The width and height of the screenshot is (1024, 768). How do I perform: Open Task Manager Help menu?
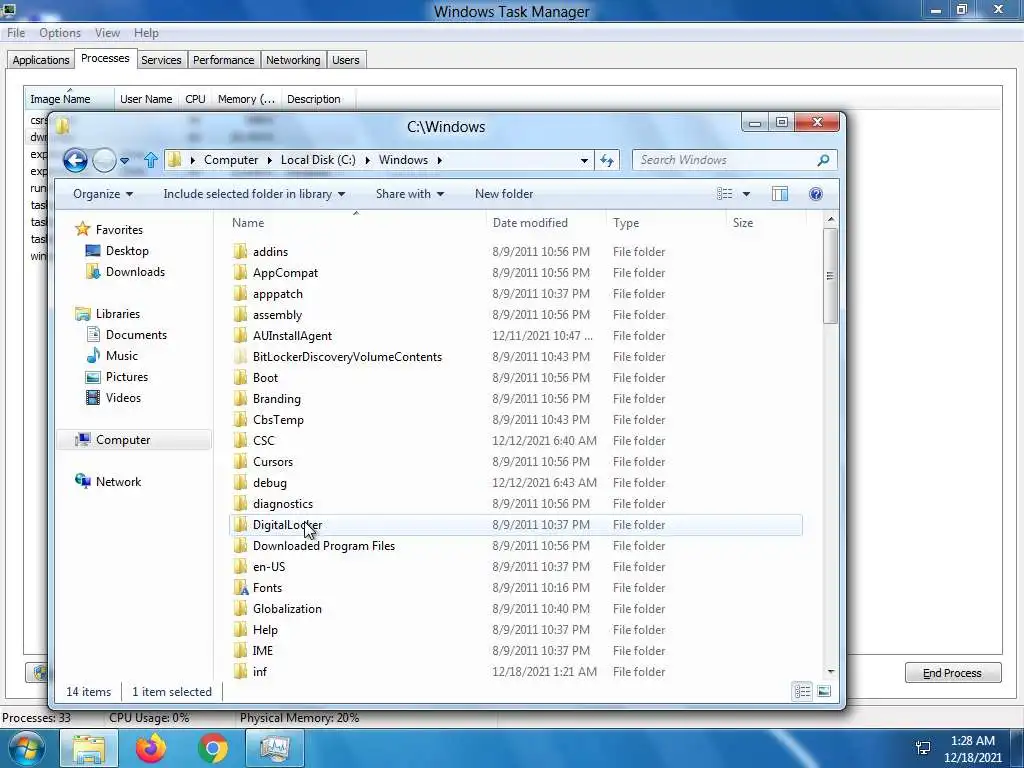click(146, 33)
